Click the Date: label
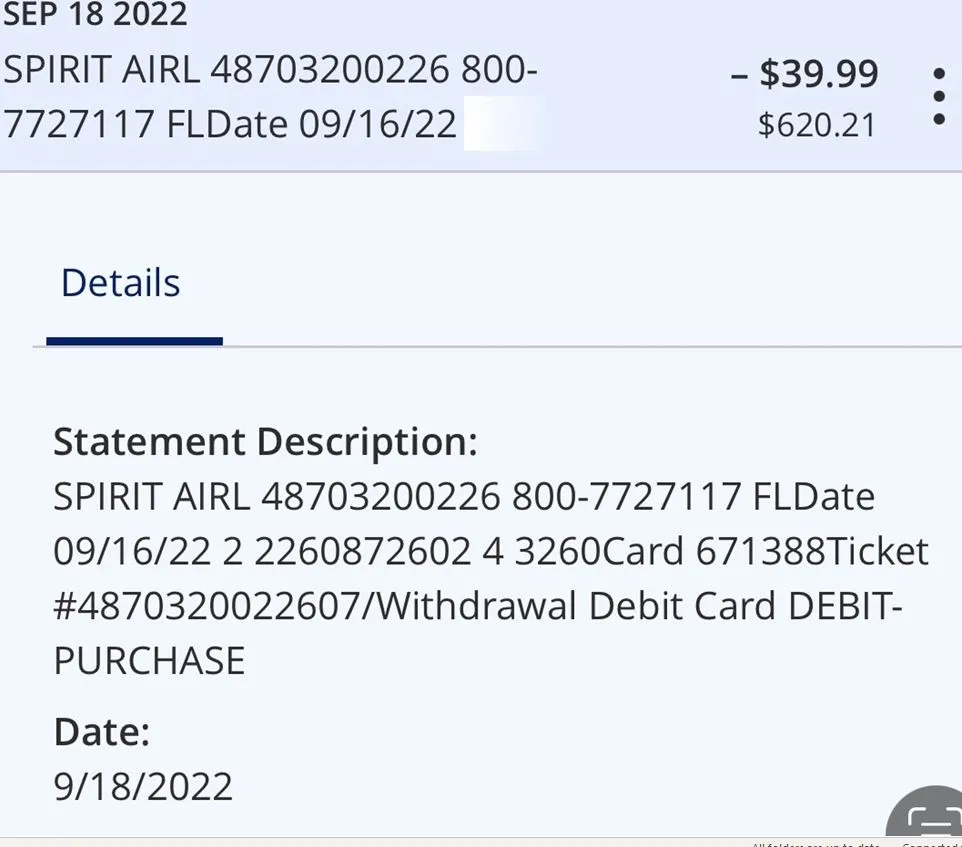 pyautogui.click(x=101, y=732)
